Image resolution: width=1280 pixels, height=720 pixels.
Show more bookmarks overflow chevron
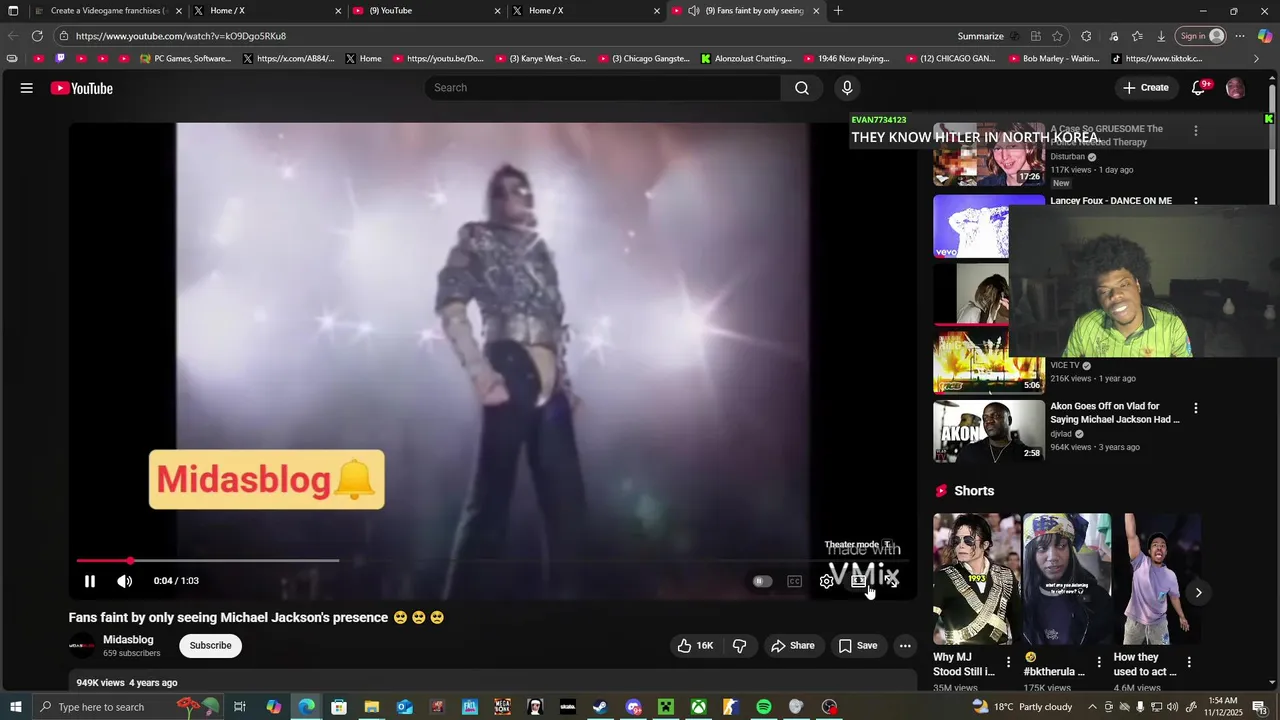1257,59
